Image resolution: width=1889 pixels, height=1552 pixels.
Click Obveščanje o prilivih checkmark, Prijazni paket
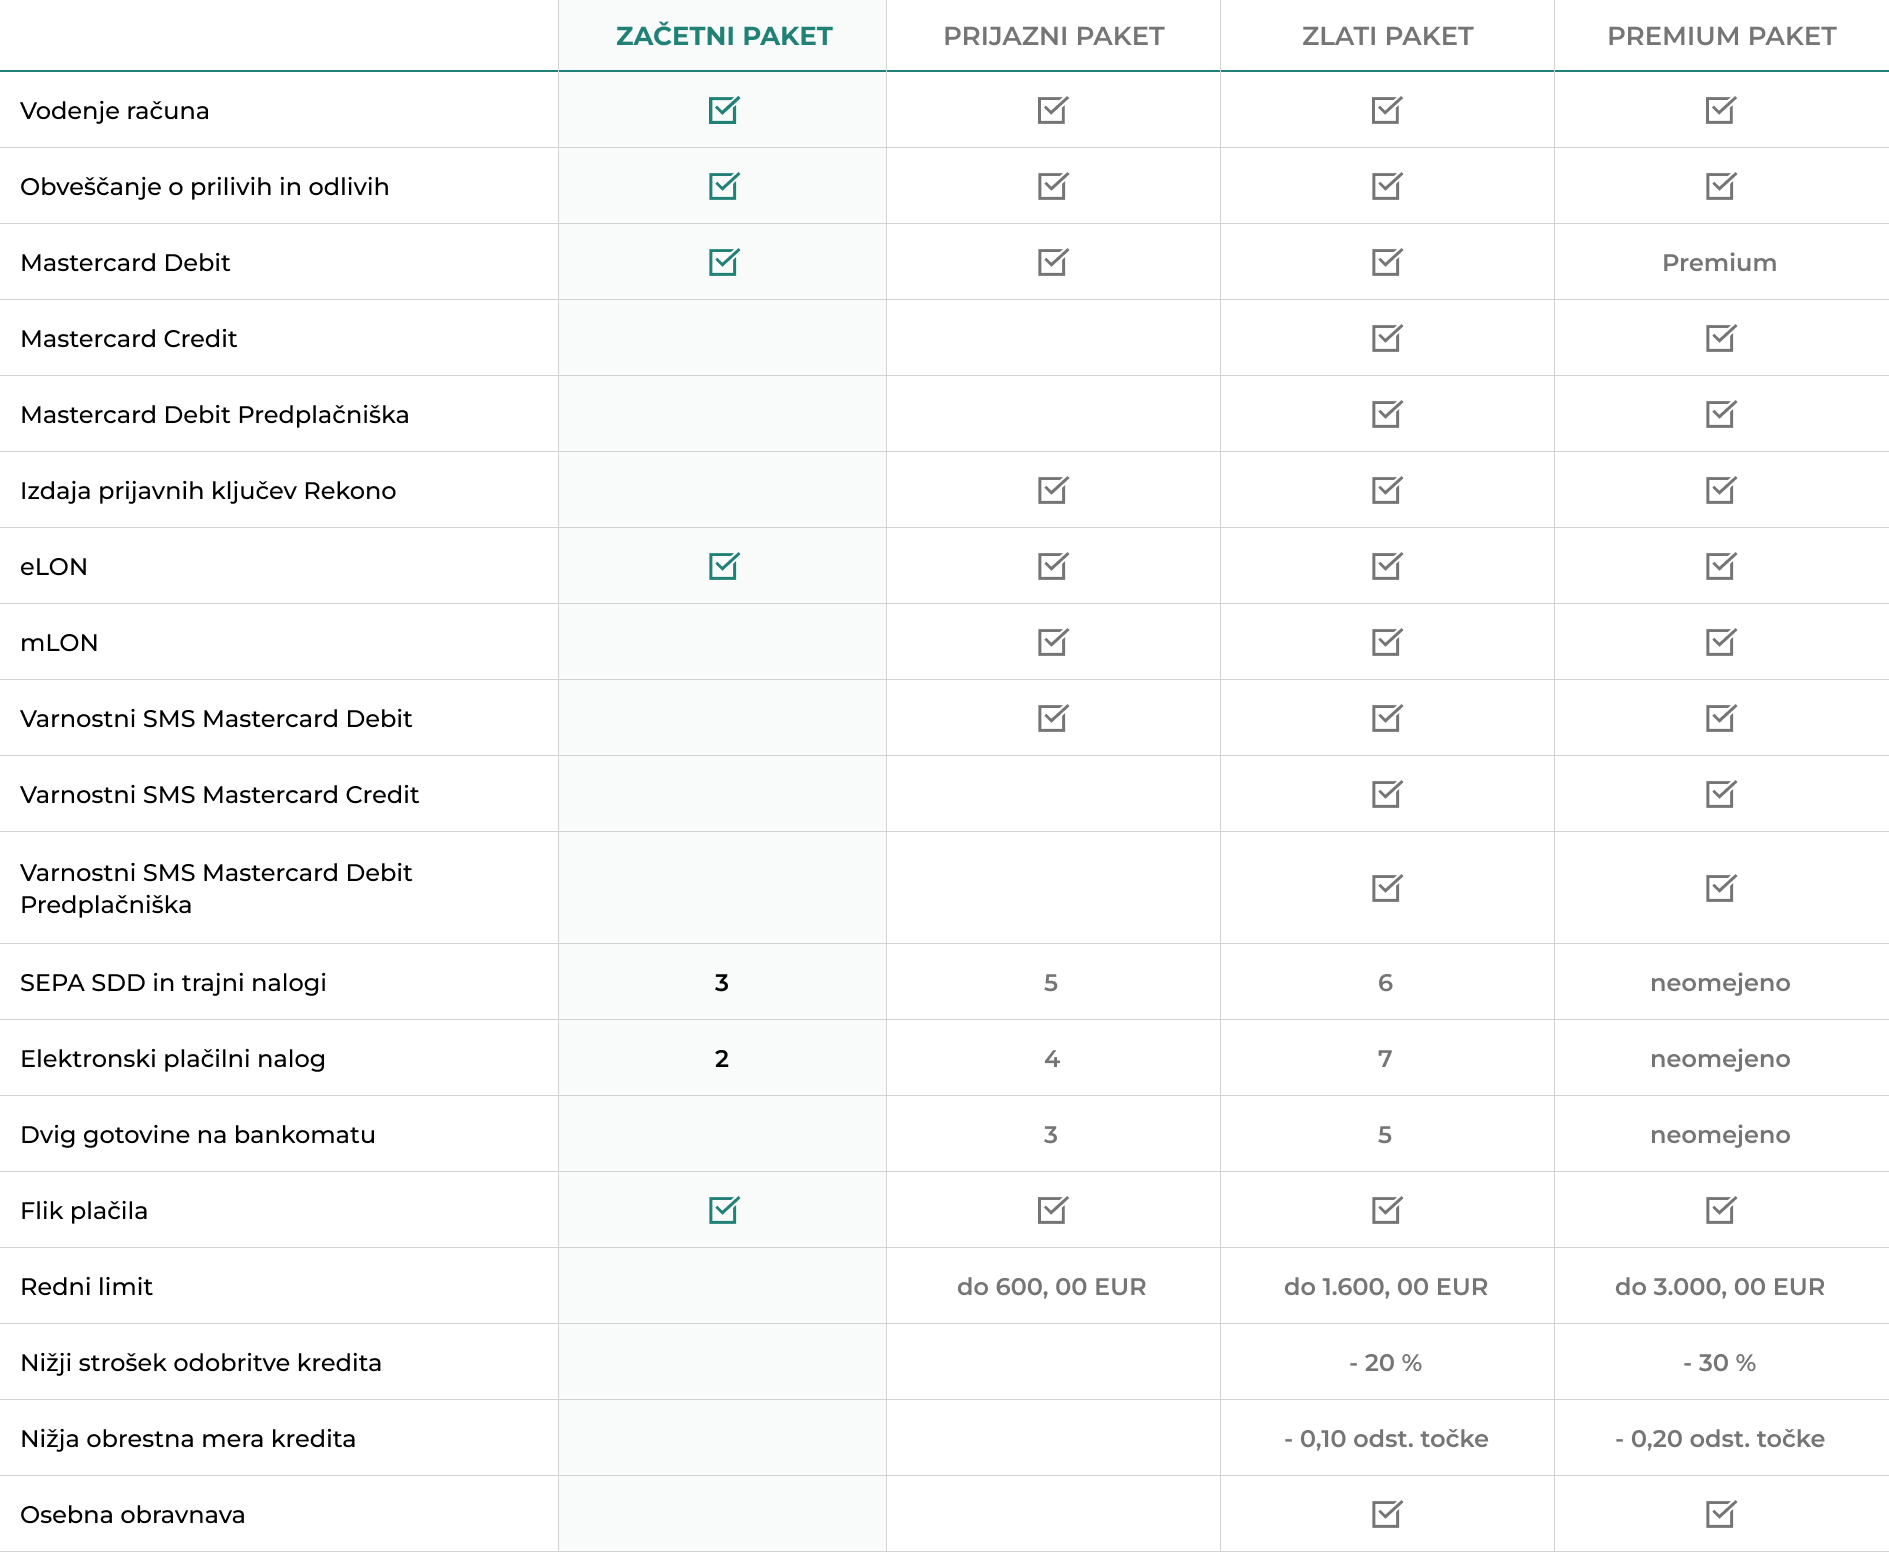click(1052, 186)
